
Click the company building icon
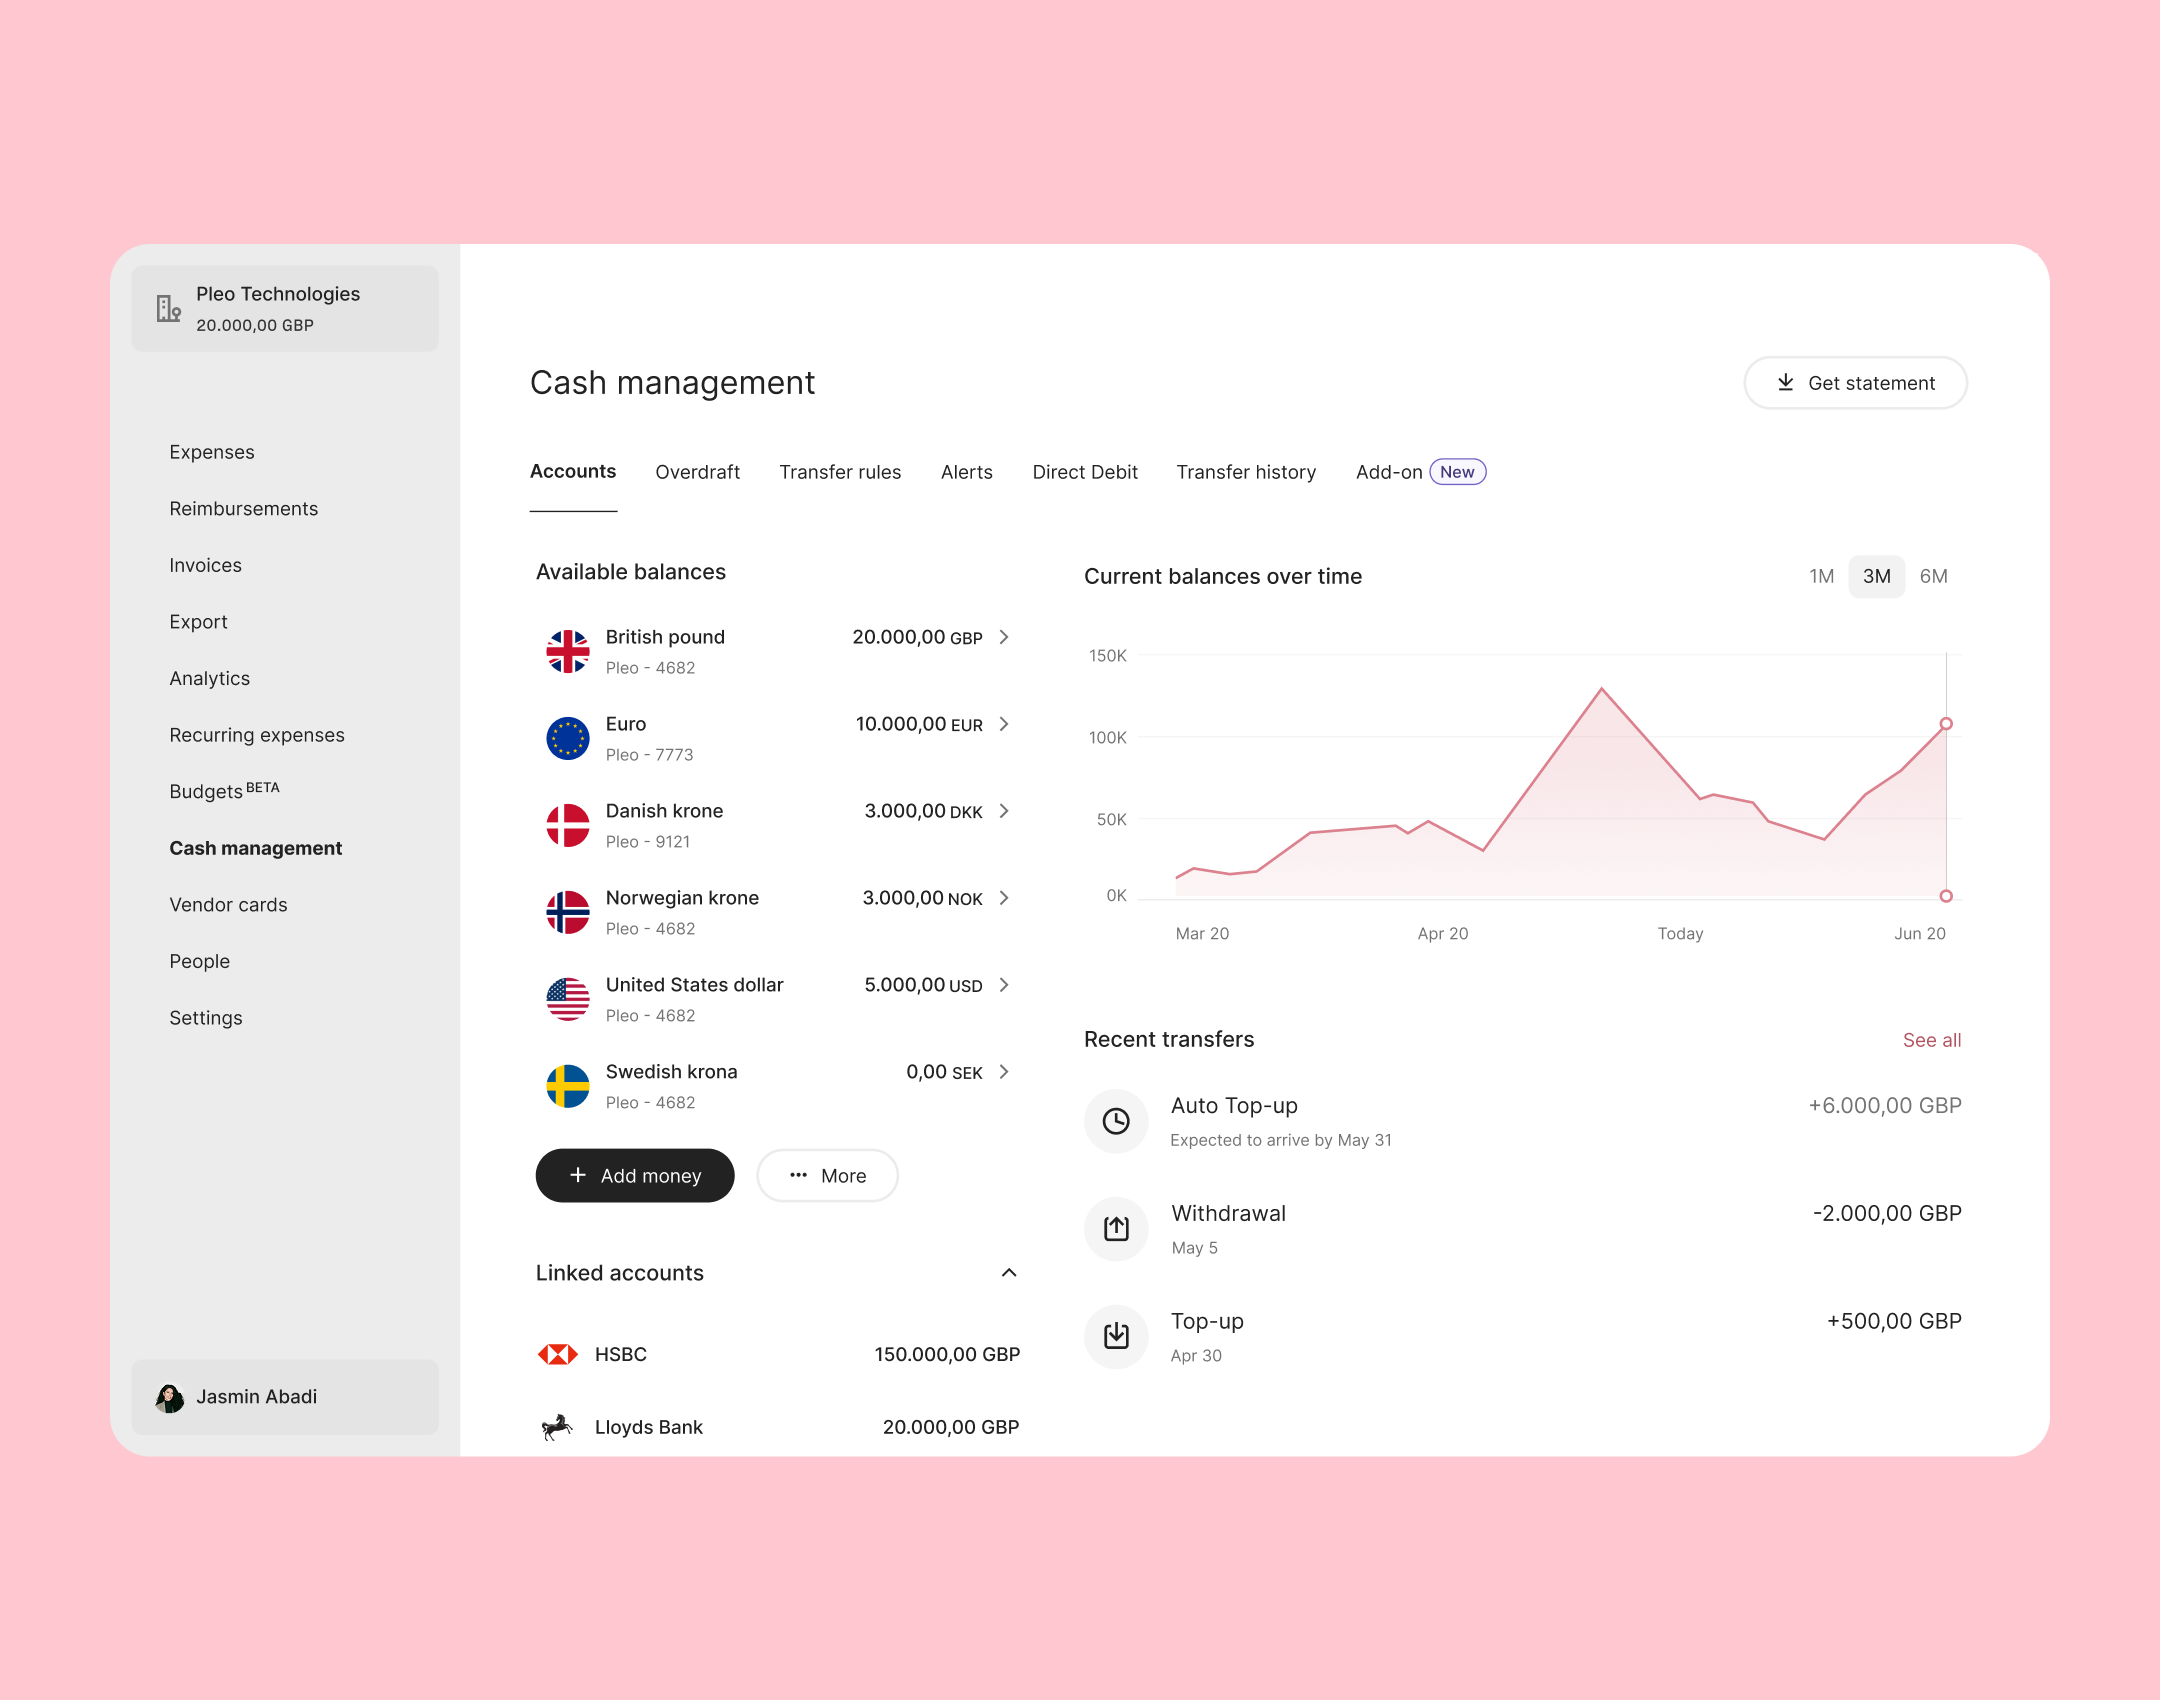(x=169, y=308)
